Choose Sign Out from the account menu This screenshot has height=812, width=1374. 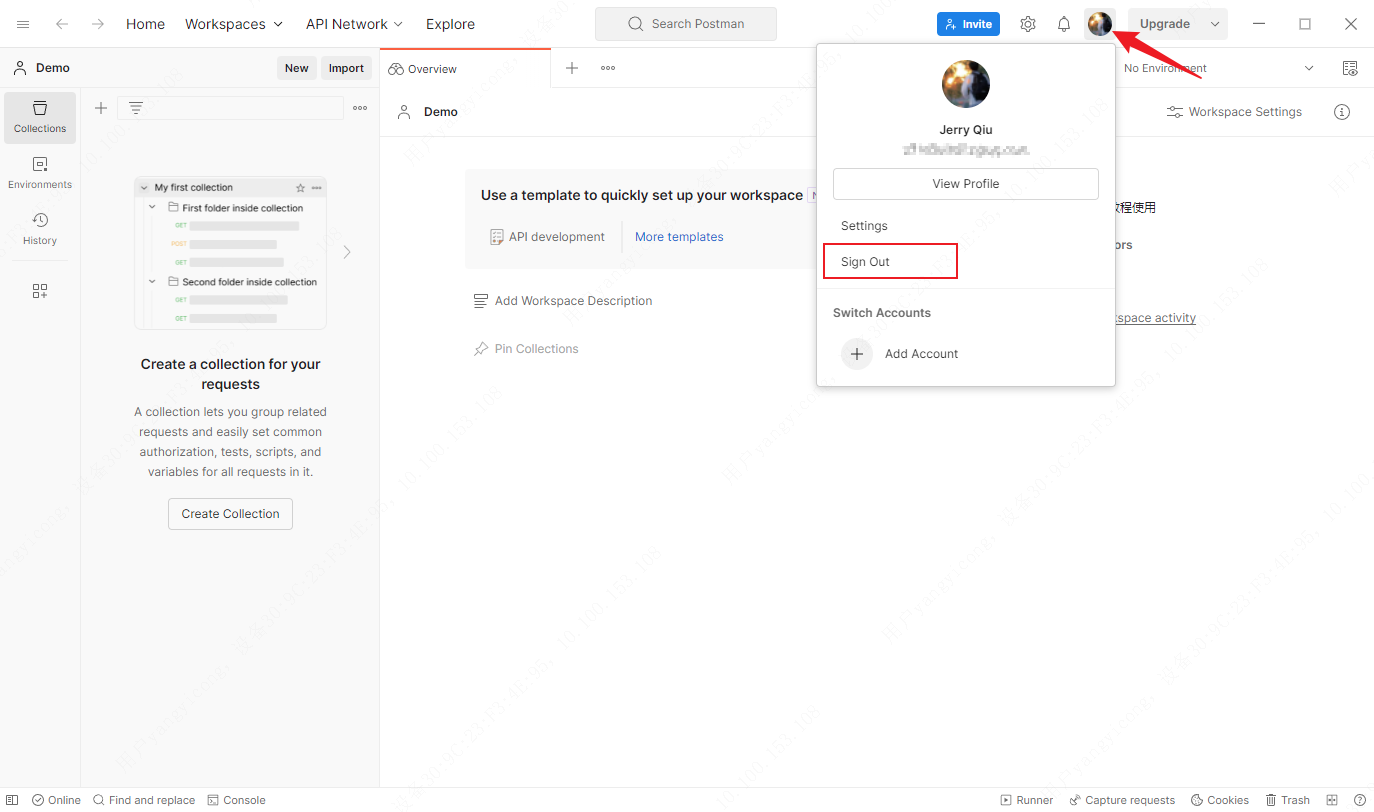(x=865, y=262)
